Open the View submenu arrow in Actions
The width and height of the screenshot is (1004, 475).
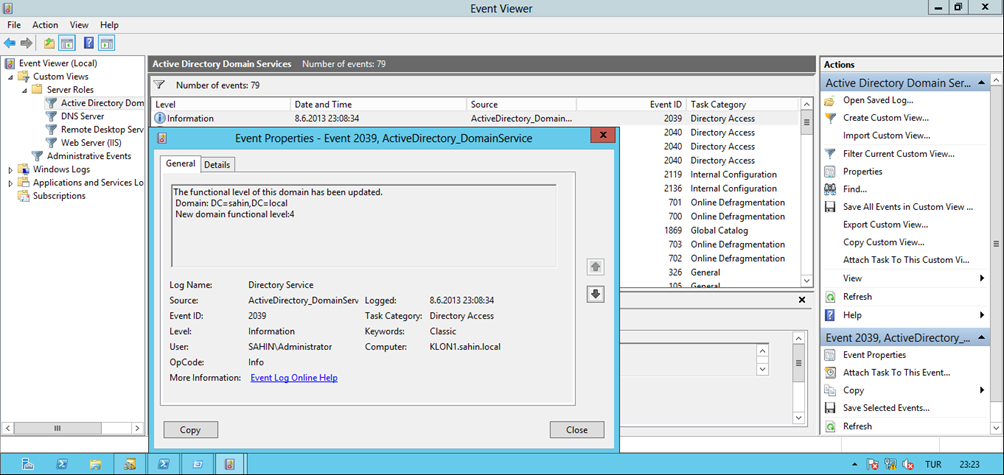[982, 278]
